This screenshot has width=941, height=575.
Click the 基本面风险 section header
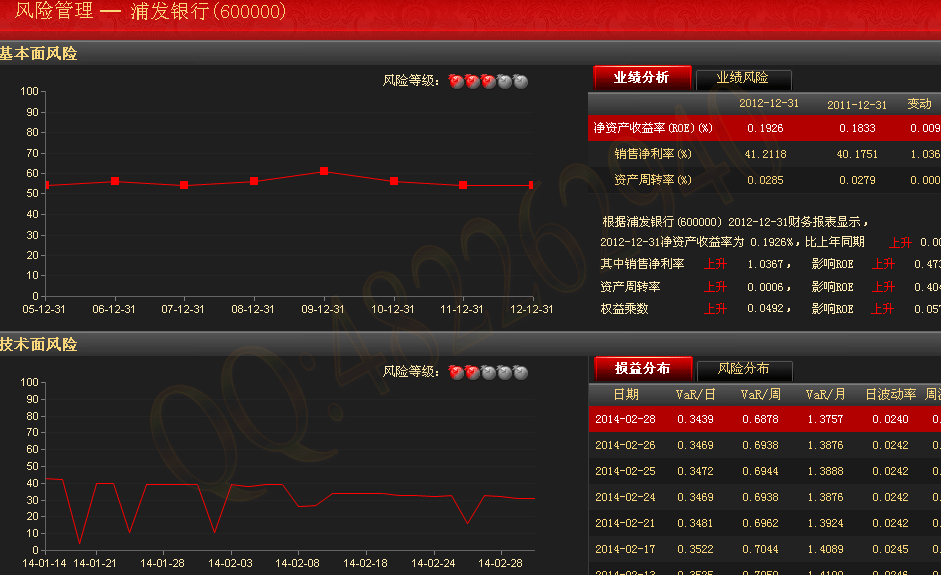click(x=38, y=53)
